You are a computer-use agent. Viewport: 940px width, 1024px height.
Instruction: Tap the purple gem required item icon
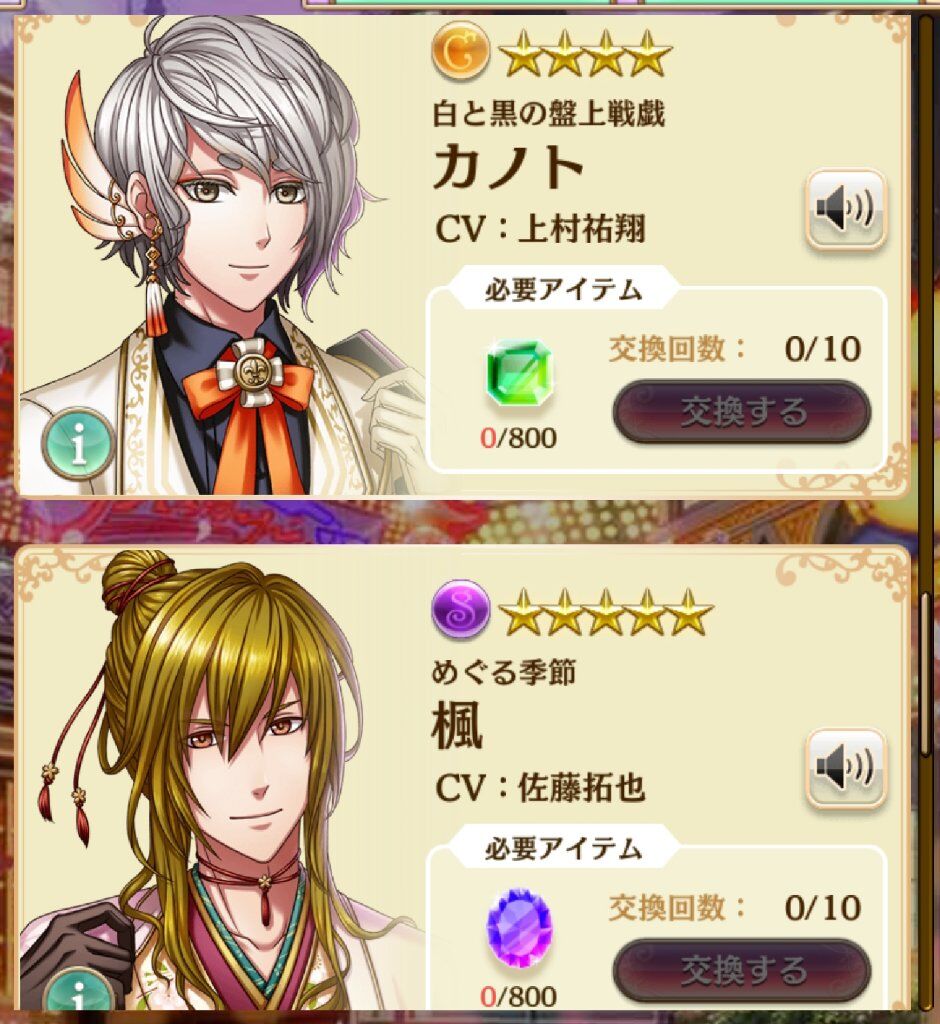pyautogui.click(x=519, y=928)
